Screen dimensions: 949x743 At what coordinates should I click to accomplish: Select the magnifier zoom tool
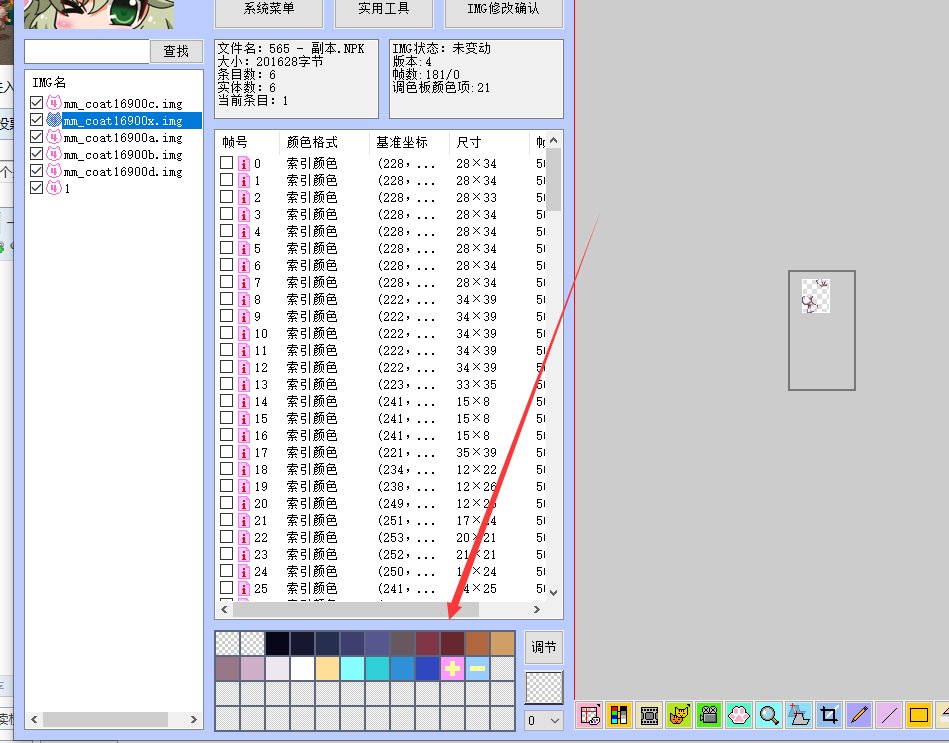[769, 715]
